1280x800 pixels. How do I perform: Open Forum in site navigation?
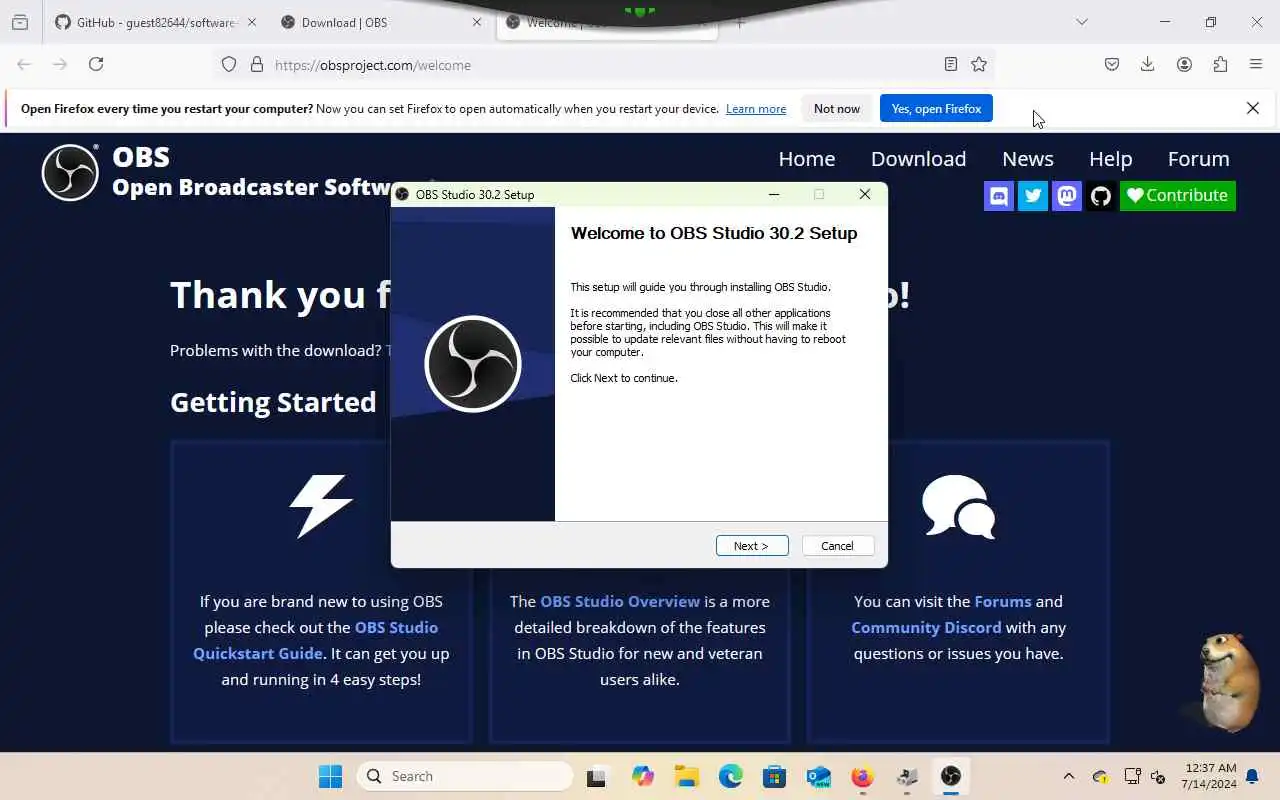coord(1198,159)
